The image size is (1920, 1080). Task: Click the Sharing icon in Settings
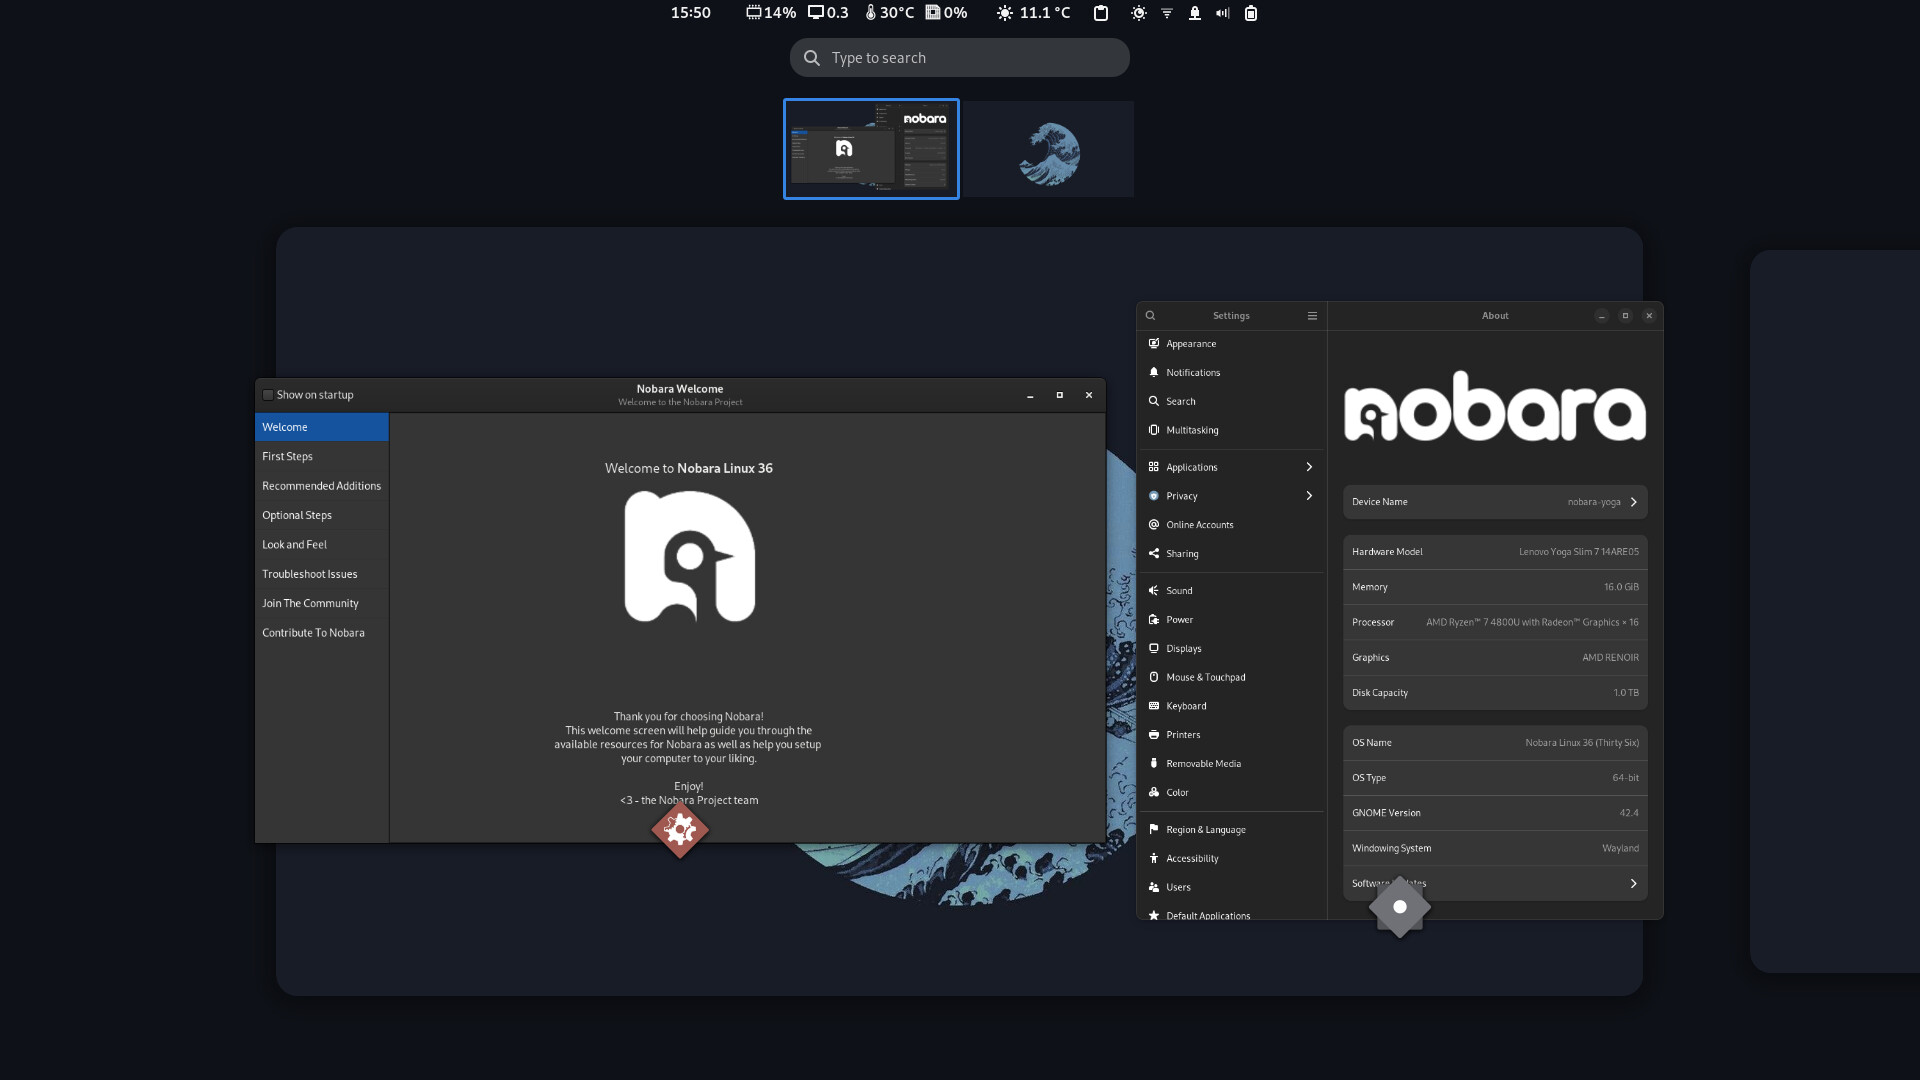point(1153,553)
